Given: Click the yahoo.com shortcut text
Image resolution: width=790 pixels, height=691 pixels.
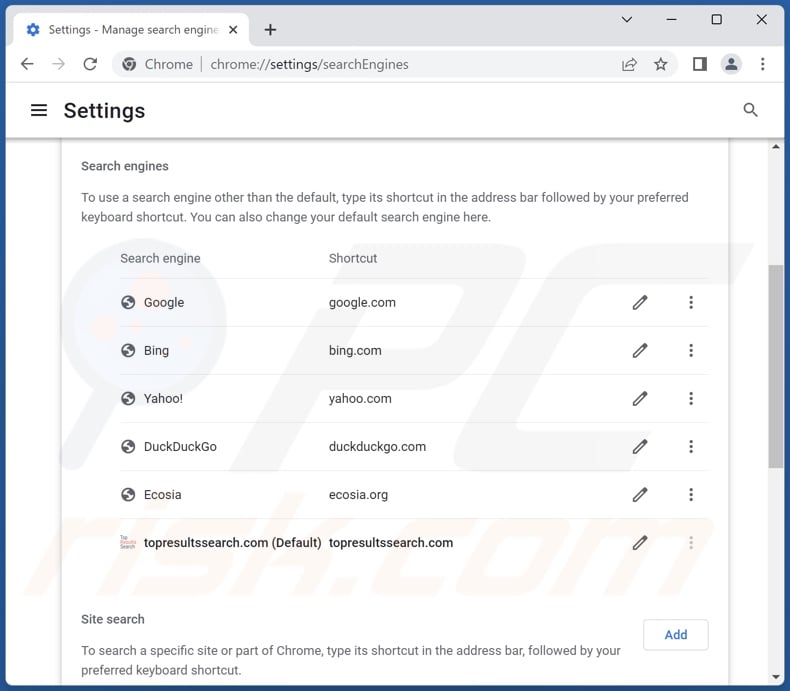Looking at the screenshot, I should coord(360,398).
